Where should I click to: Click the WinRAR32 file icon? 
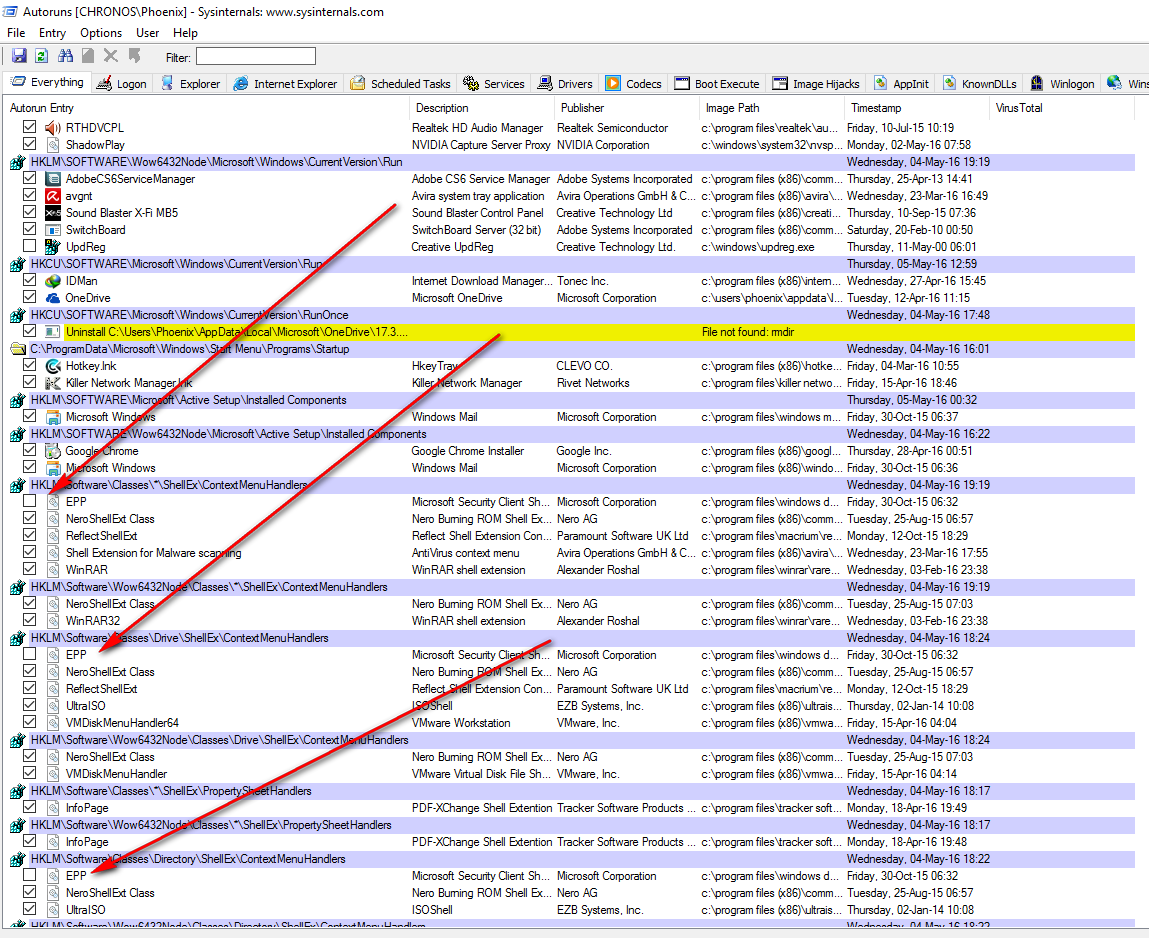(x=53, y=621)
